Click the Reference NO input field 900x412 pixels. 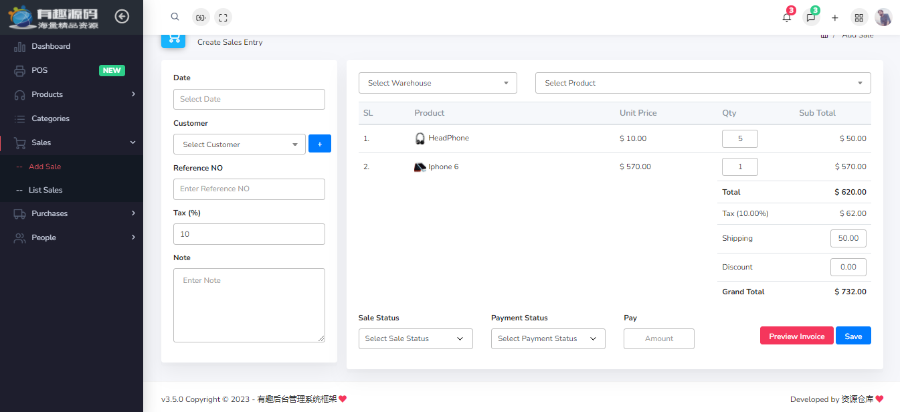[249, 189]
